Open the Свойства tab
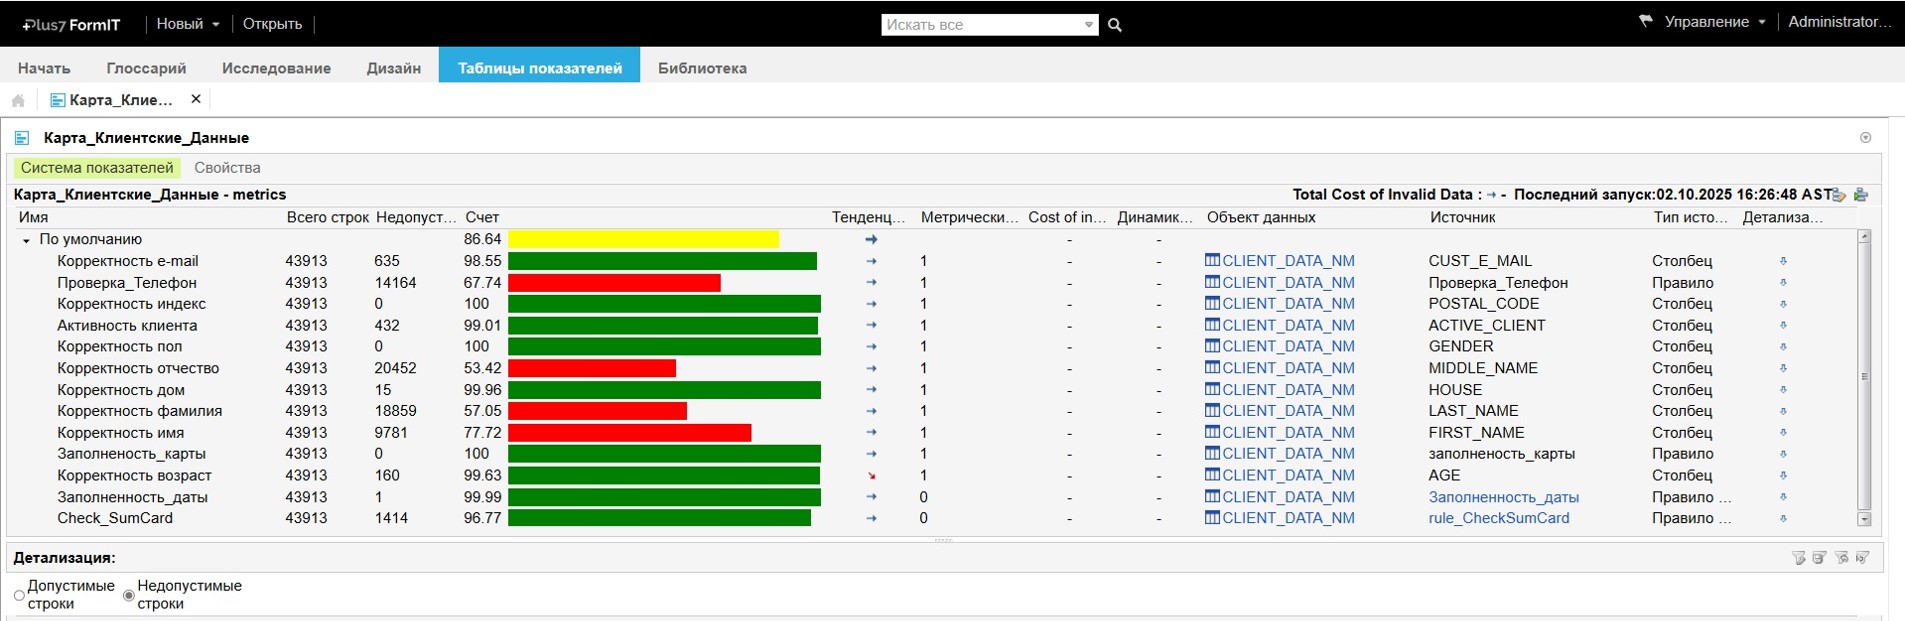Image resolution: width=1905 pixels, height=621 pixels. pyautogui.click(x=227, y=168)
